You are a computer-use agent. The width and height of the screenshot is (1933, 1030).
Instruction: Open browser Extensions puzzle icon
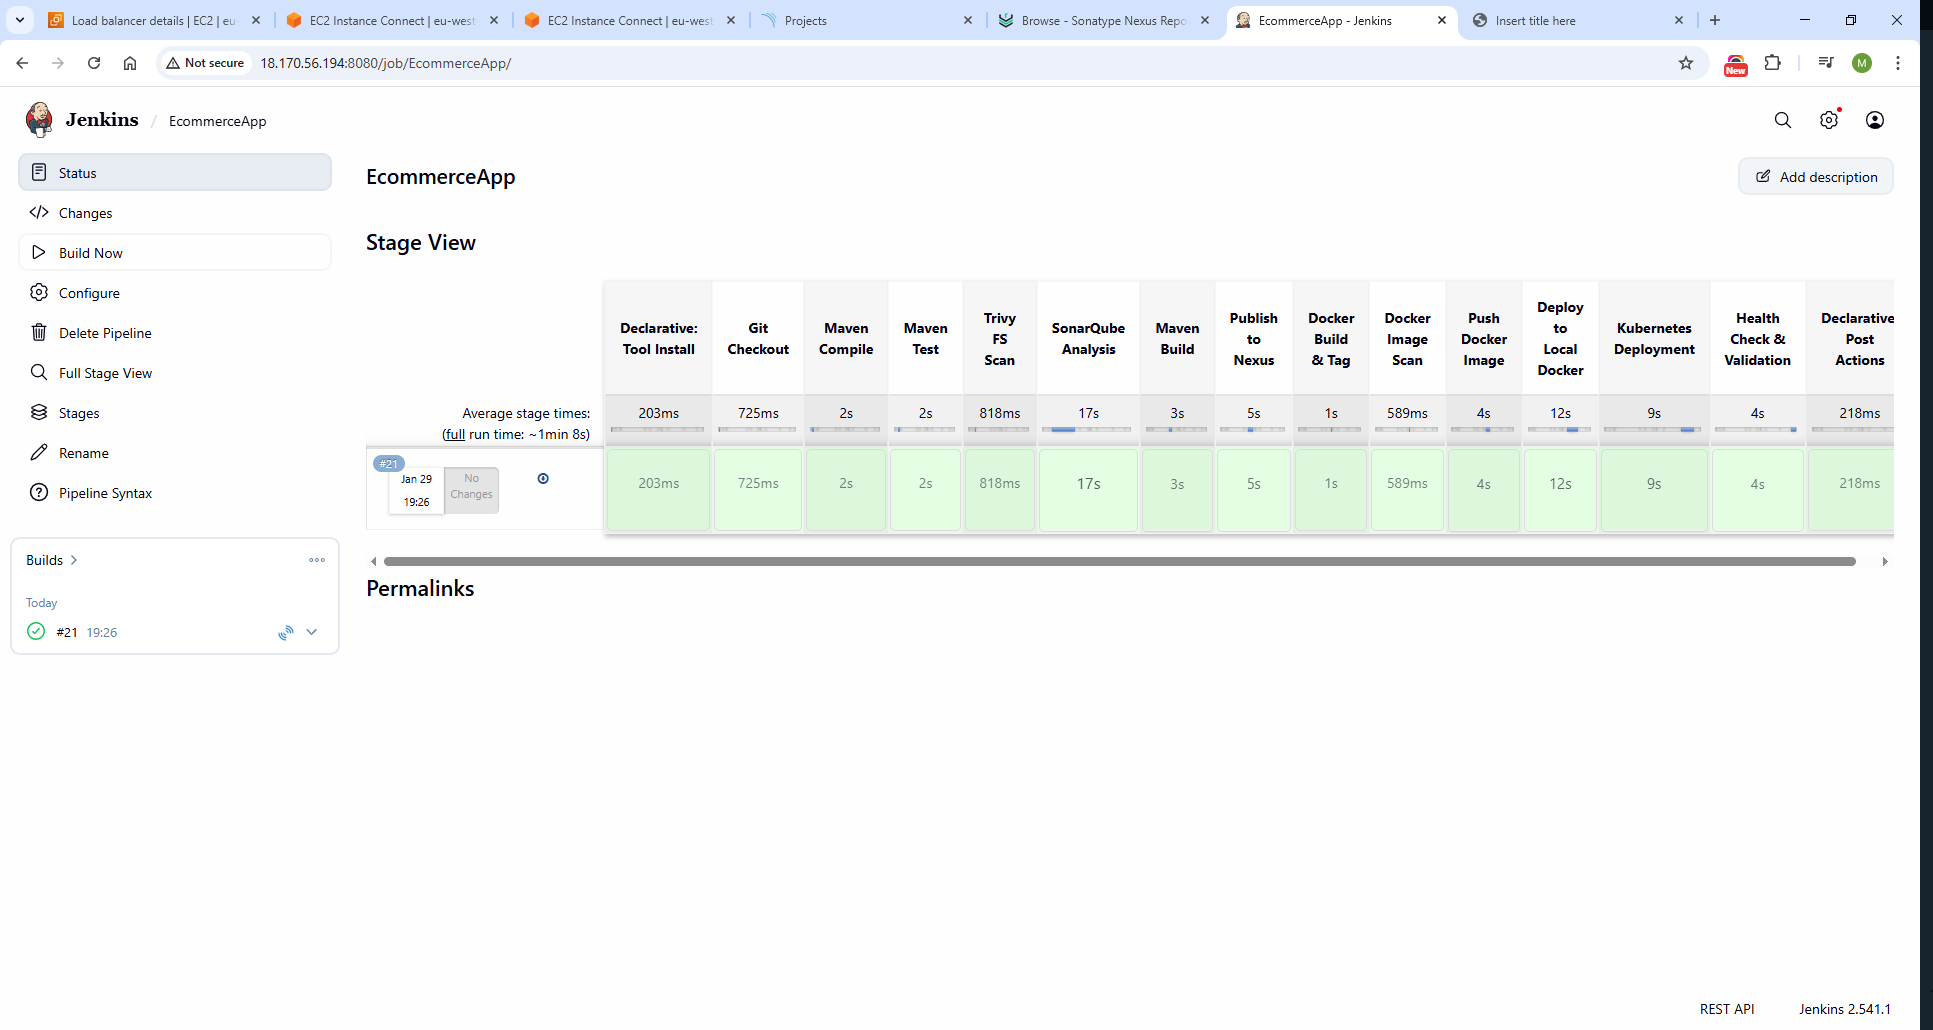1773,63
